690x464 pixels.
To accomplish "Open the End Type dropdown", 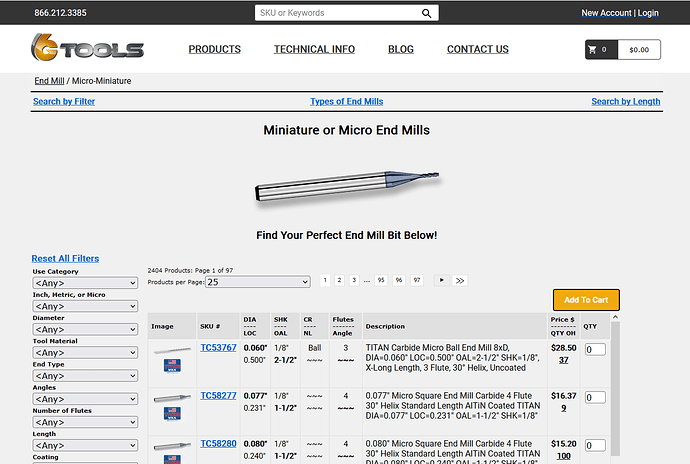I will click(85, 376).
